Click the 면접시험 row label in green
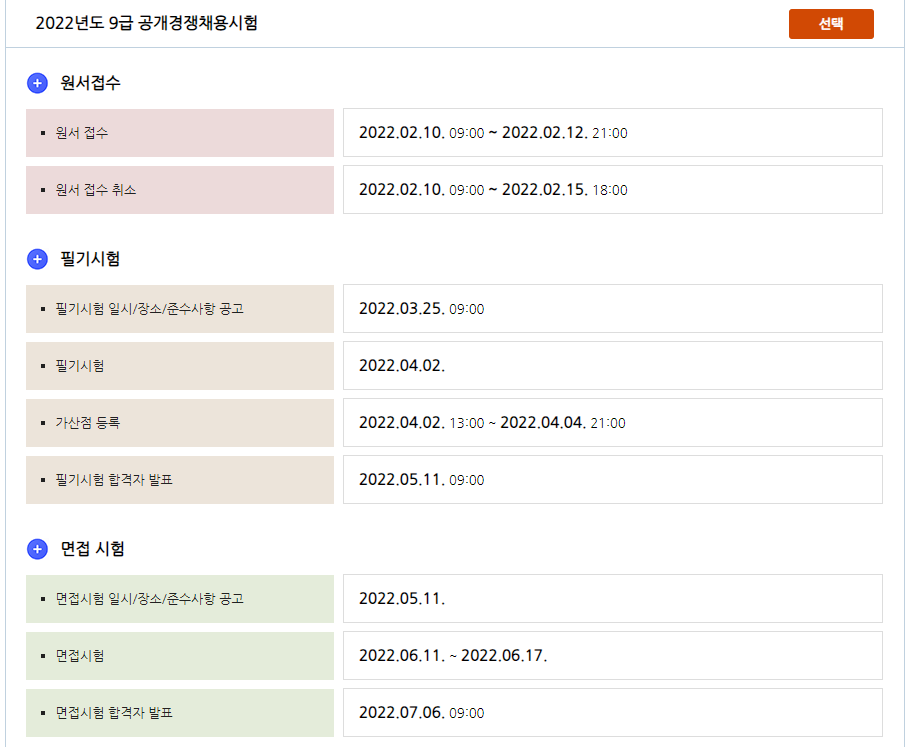Screen dimensions: 905x747 tap(80, 656)
